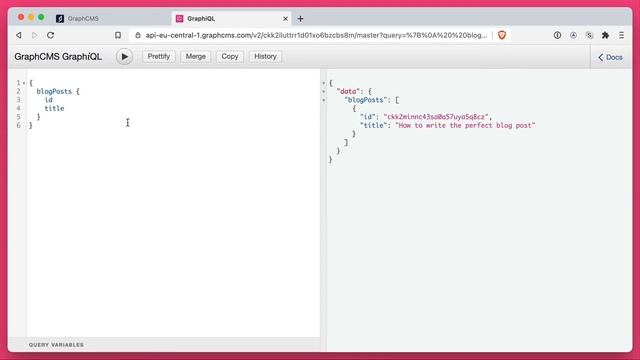Viewport: 640px width, 360px height.
Task: Click the GraphCMS GraphiQL title
Action: pyautogui.click(x=58, y=57)
